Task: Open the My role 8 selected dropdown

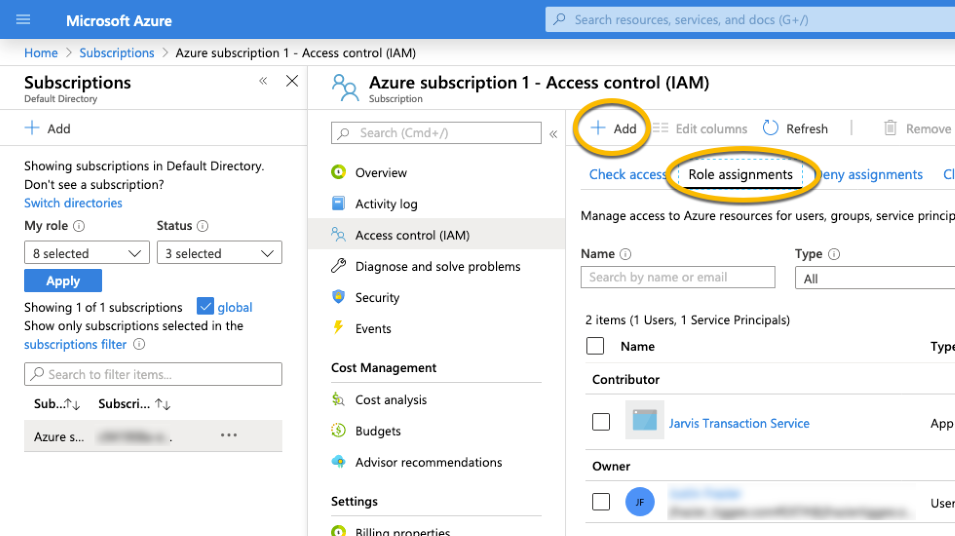Action: pyautogui.click(x=87, y=253)
